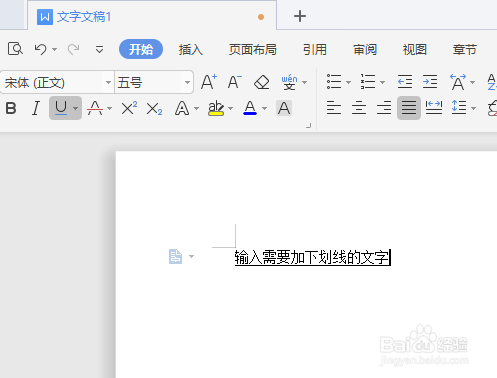Click the sort A-Z icon
497x378 pixels.
pos(492,82)
